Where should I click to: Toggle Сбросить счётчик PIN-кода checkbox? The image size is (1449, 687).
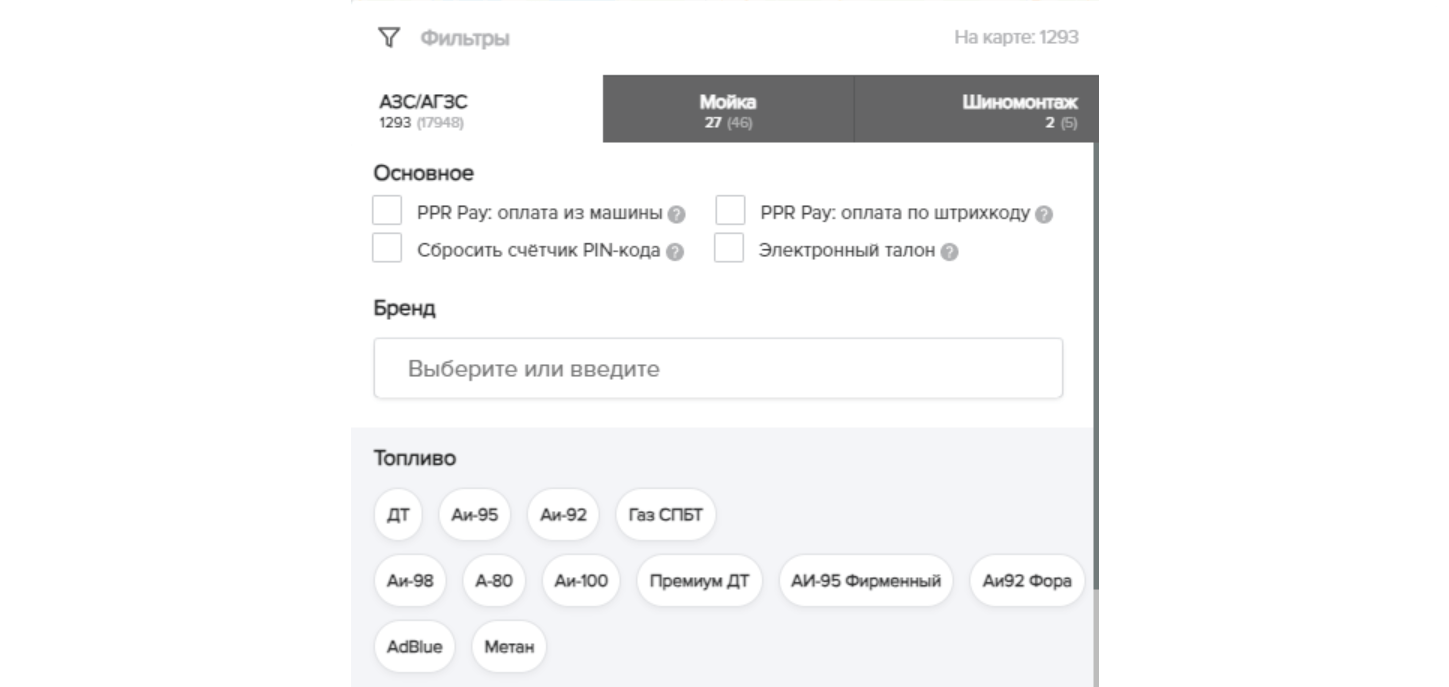(387, 248)
